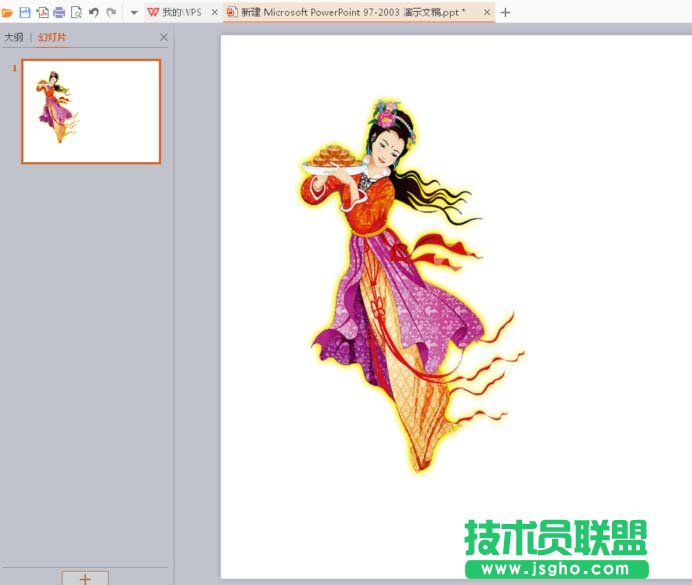Open print preview icon
The image size is (692, 585).
tap(76, 12)
